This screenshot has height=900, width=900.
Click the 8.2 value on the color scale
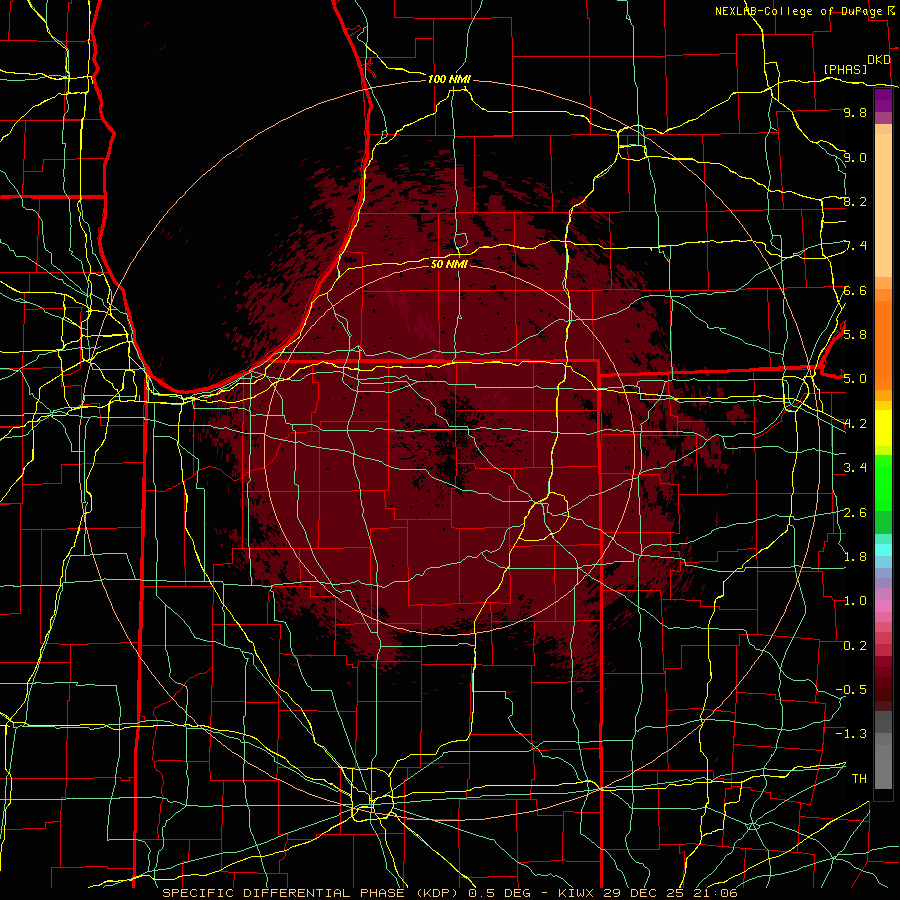coord(855,201)
